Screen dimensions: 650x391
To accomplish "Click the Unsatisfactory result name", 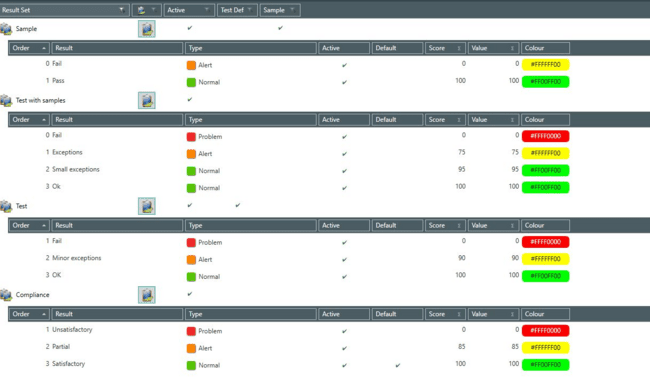I will [72, 330].
